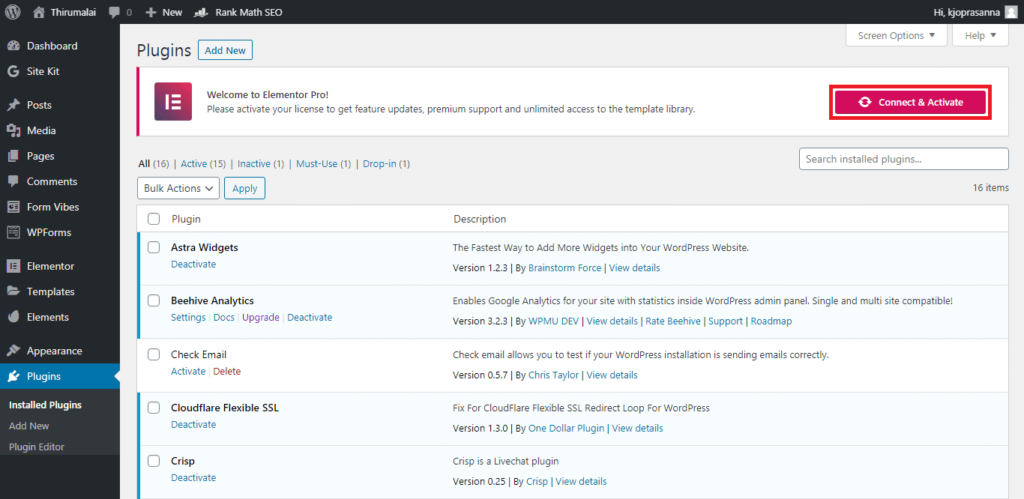Image resolution: width=1024 pixels, height=499 pixels.
Task: Open Rank Math SEO chart icon
Action: [x=202, y=12]
